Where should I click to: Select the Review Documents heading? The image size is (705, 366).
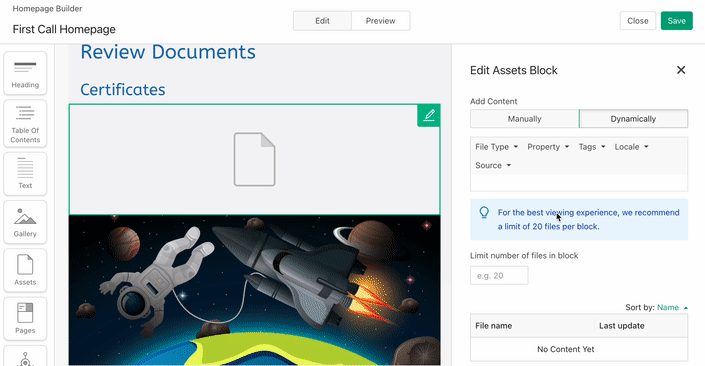pos(168,52)
